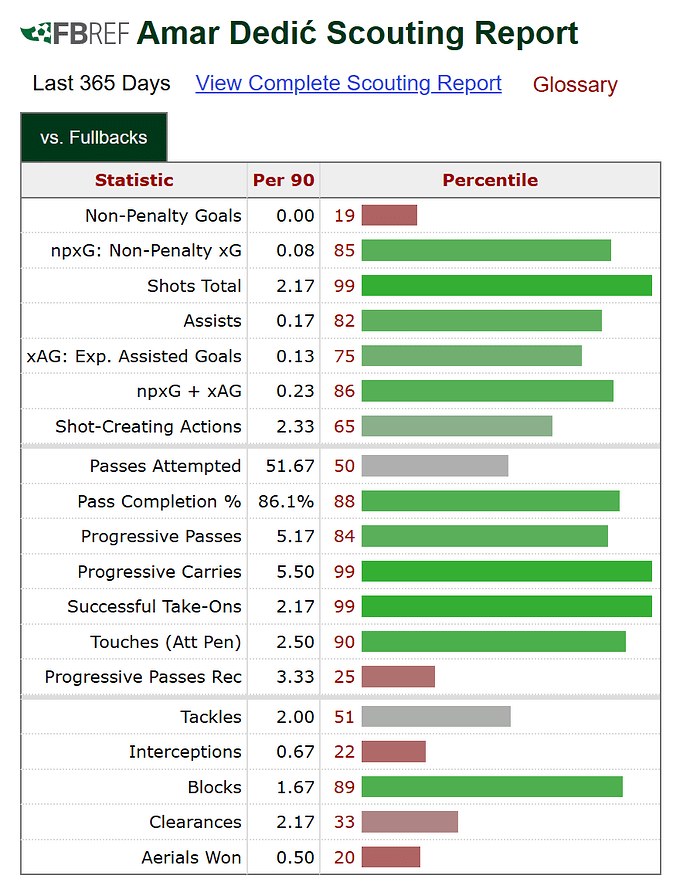Click the Statistic column header
690x889 pixels.
pyautogui.click(x=134, y=180)
